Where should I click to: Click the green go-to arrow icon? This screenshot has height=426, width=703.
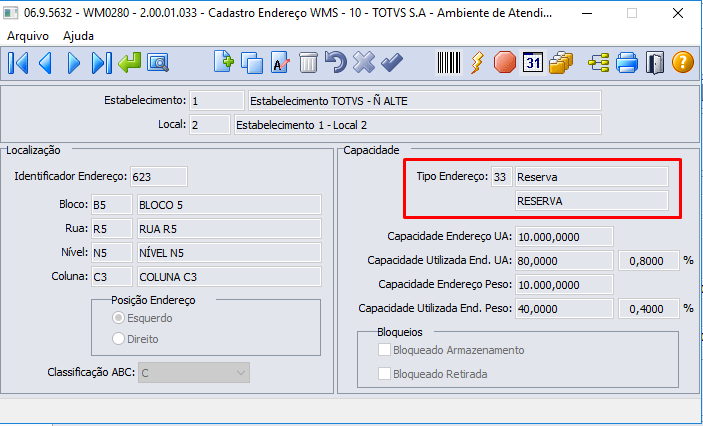130,63
